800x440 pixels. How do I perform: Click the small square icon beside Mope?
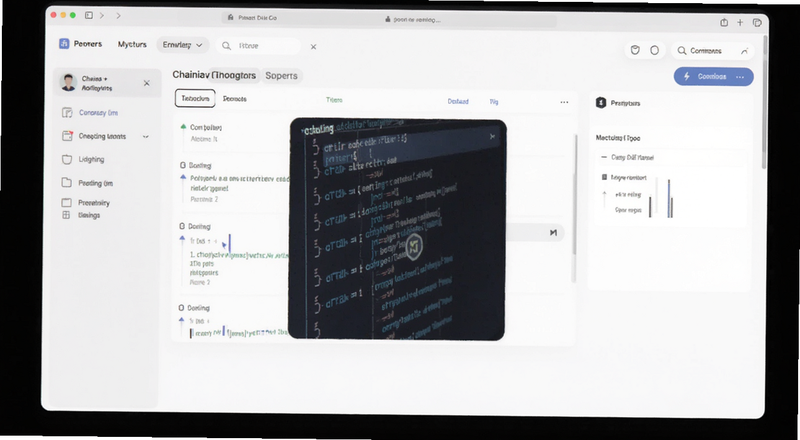point(605,177)
